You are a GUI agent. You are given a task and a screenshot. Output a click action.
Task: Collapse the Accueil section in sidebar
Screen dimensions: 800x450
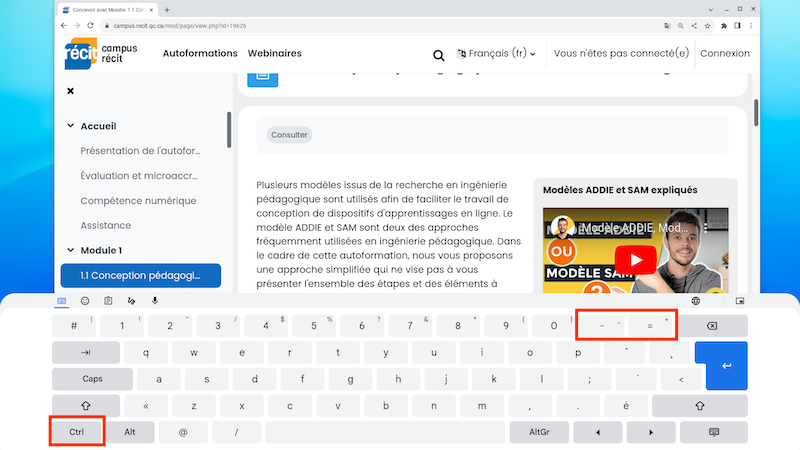coord(70,126)
